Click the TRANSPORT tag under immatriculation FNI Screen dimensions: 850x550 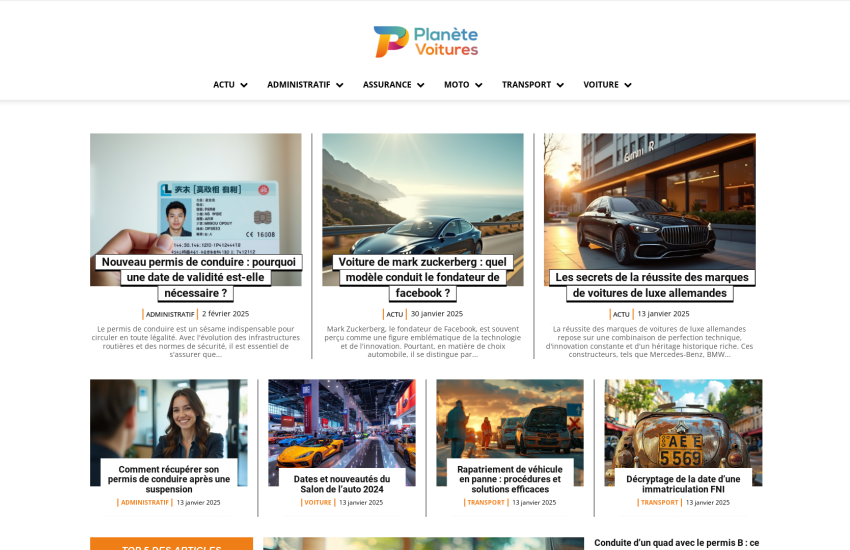659,502
